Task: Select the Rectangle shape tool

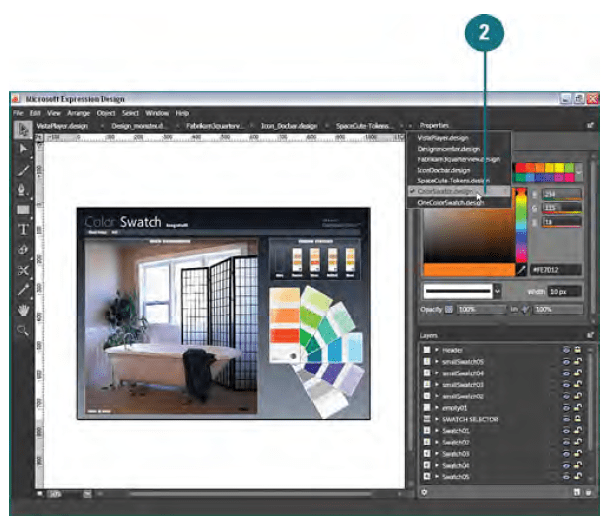Action: tap(23, 210)
